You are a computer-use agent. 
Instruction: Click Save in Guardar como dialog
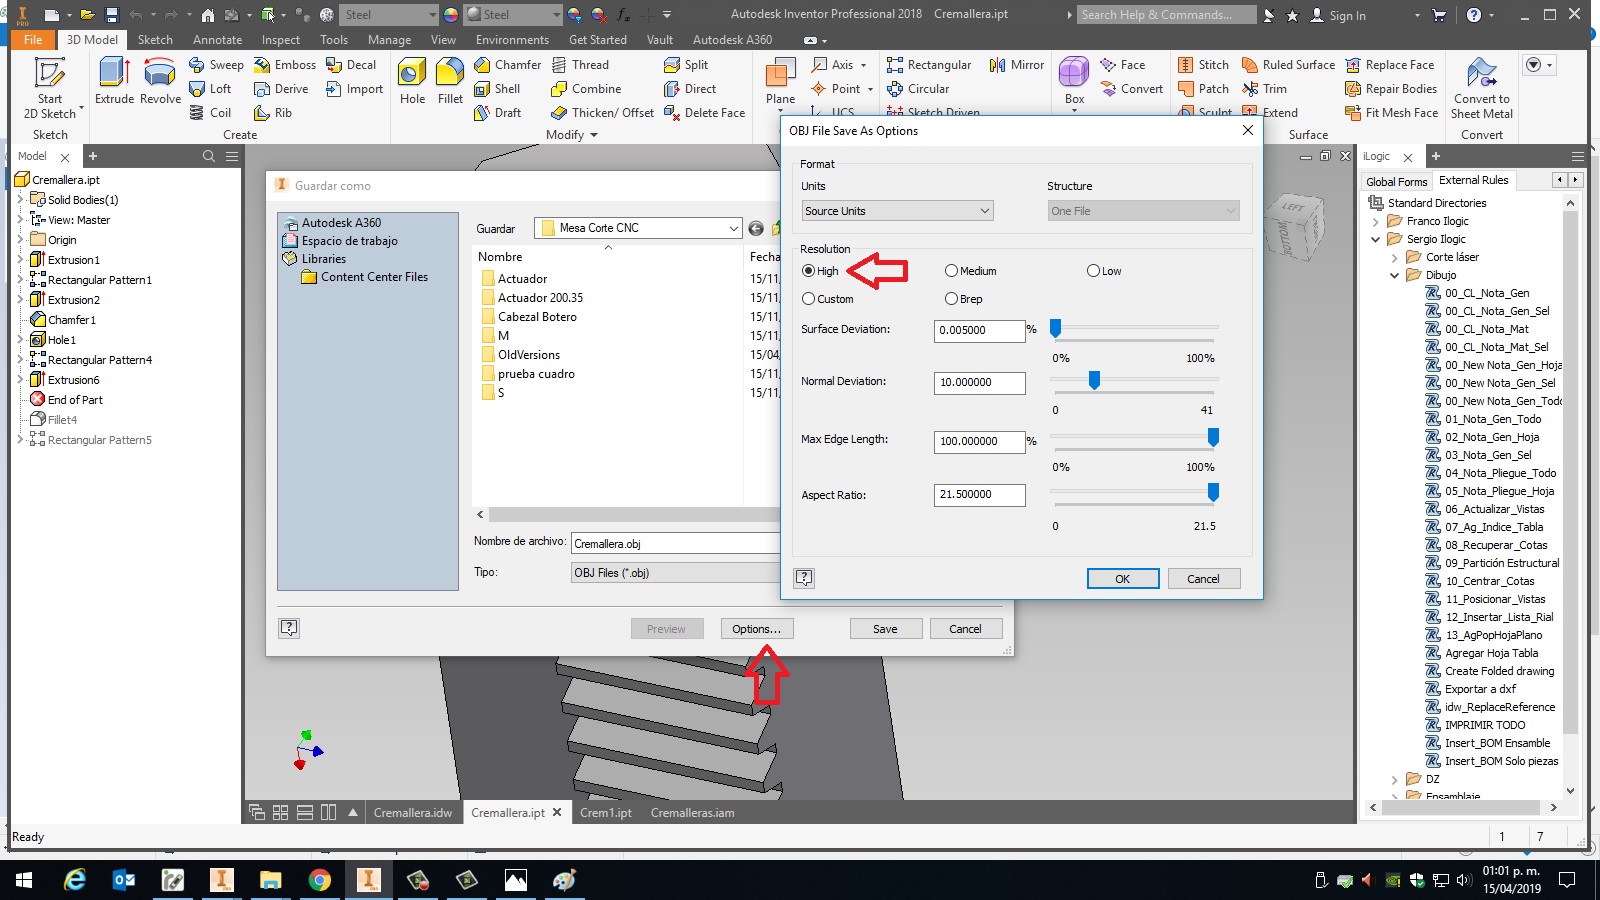pos(885,629)
